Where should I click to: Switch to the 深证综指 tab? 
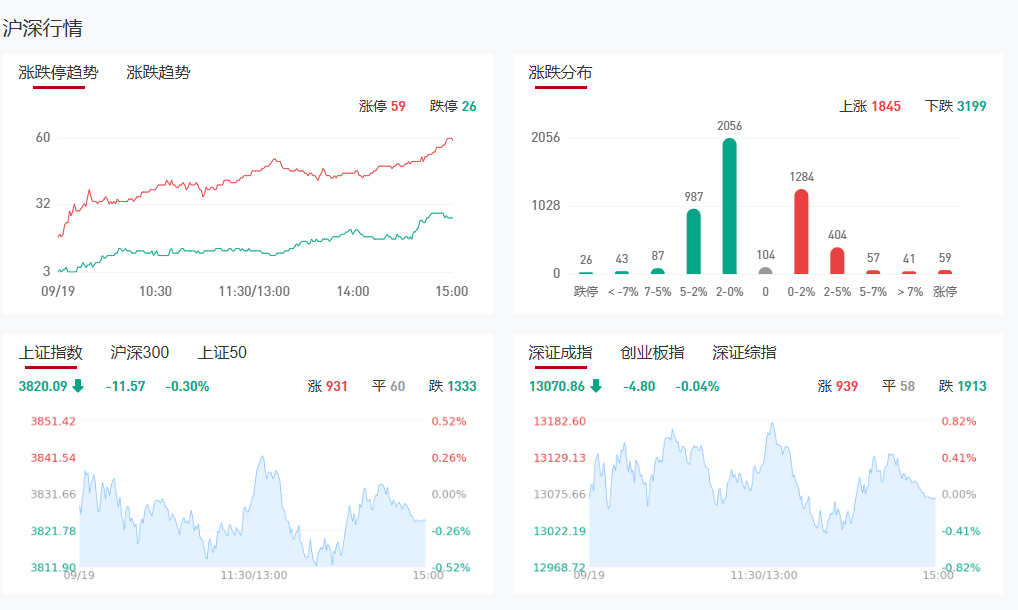pos(744,352)
